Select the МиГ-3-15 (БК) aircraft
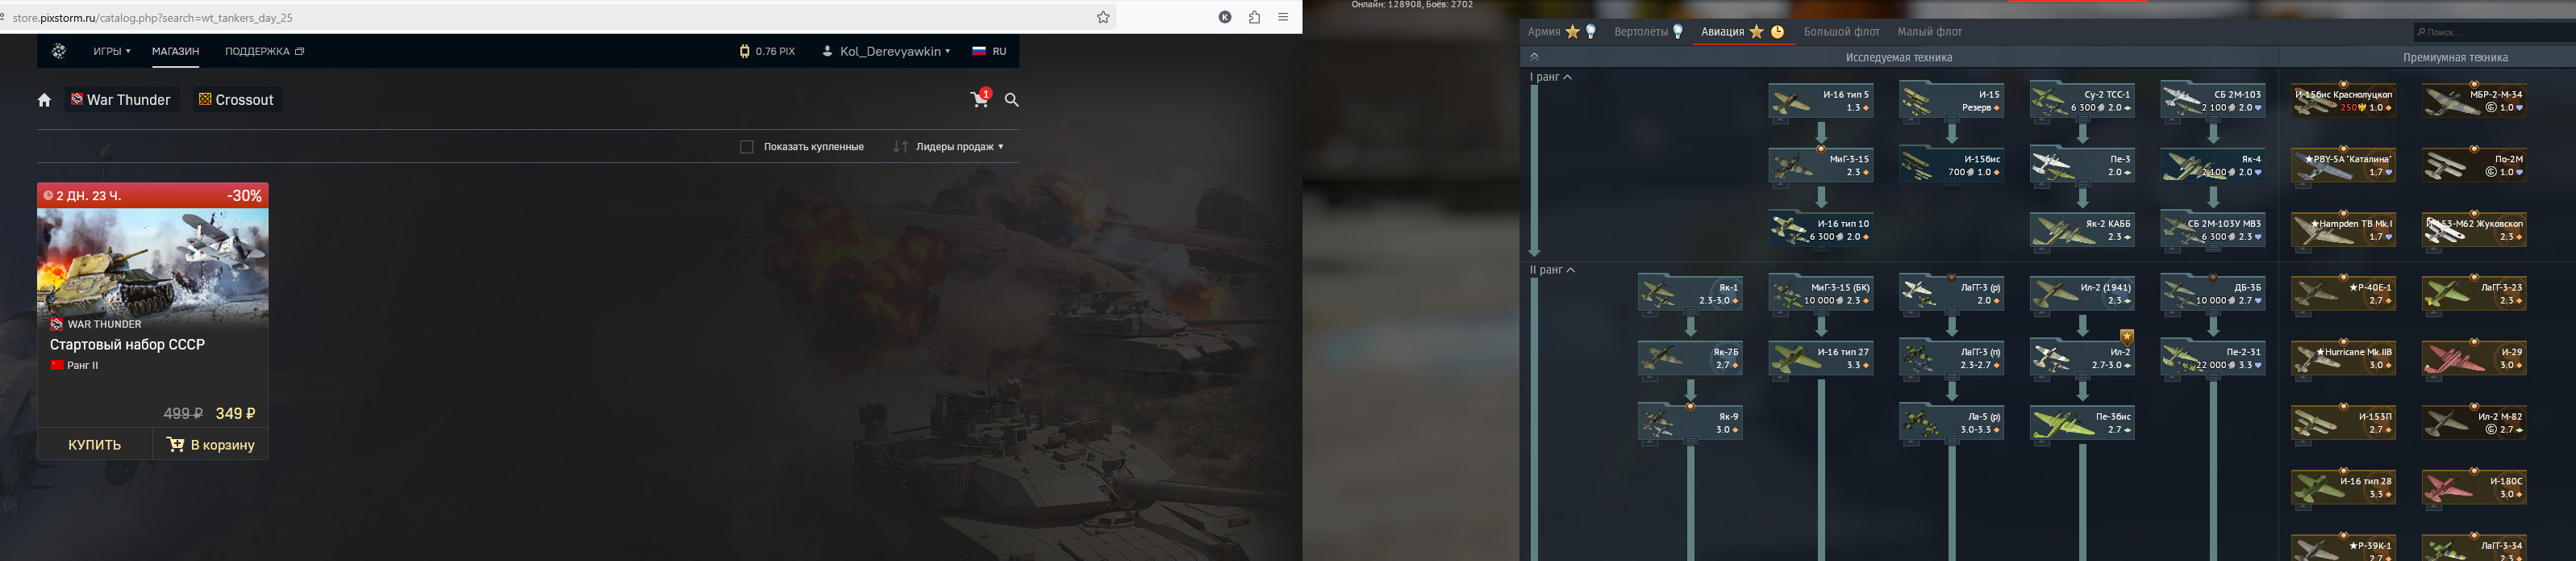Screen dimensions: 2576x561 pos(1821,294)
